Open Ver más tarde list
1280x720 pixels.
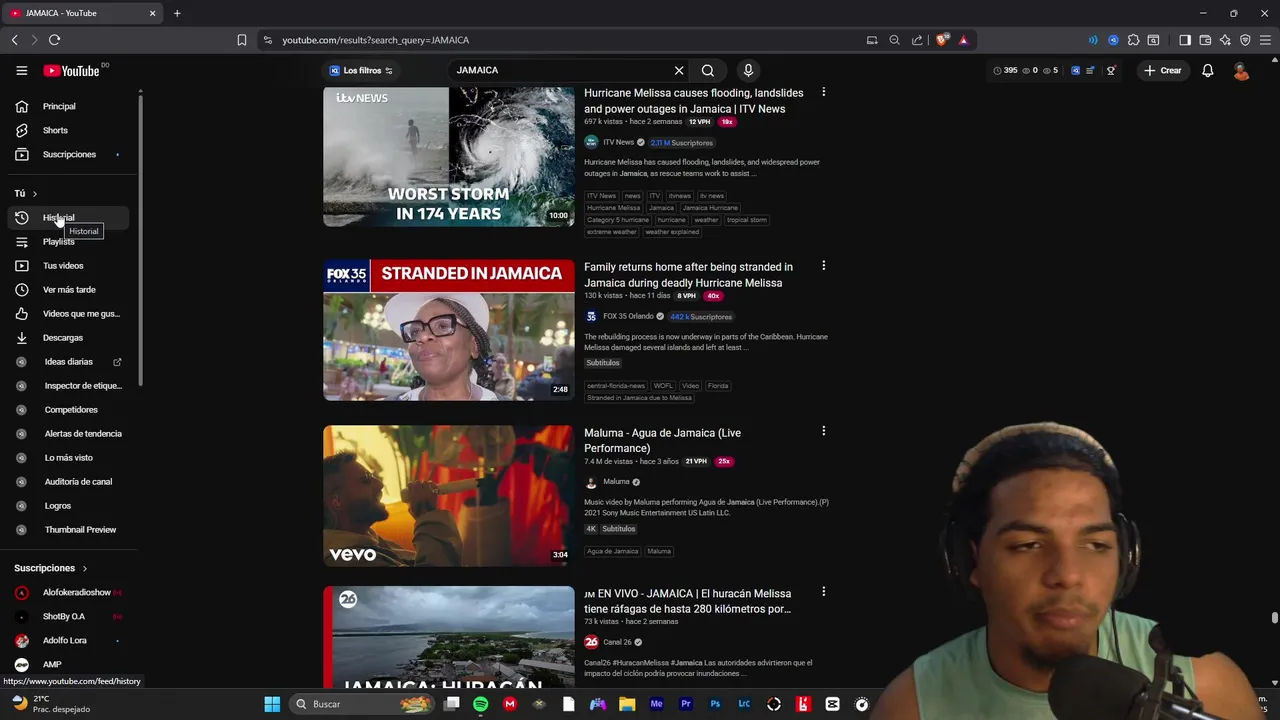70,289
